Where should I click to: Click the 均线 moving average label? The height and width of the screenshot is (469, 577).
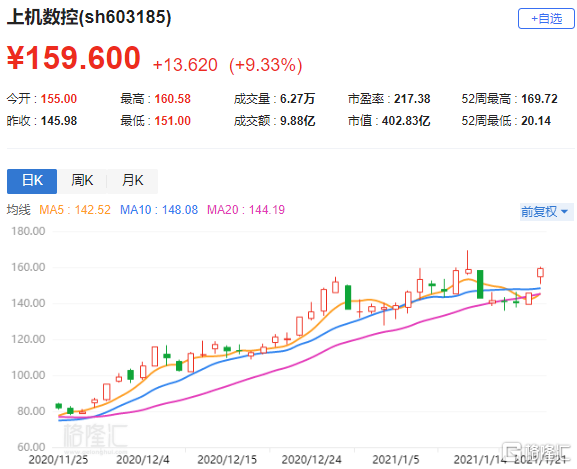pos(18,210)
